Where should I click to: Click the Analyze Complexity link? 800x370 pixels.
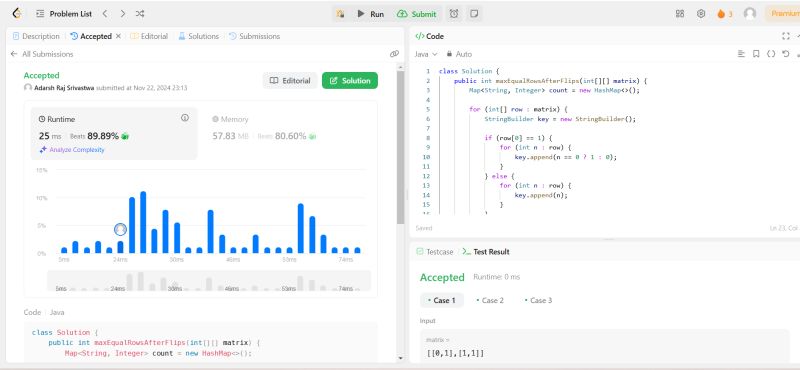[x=72, y=150]
